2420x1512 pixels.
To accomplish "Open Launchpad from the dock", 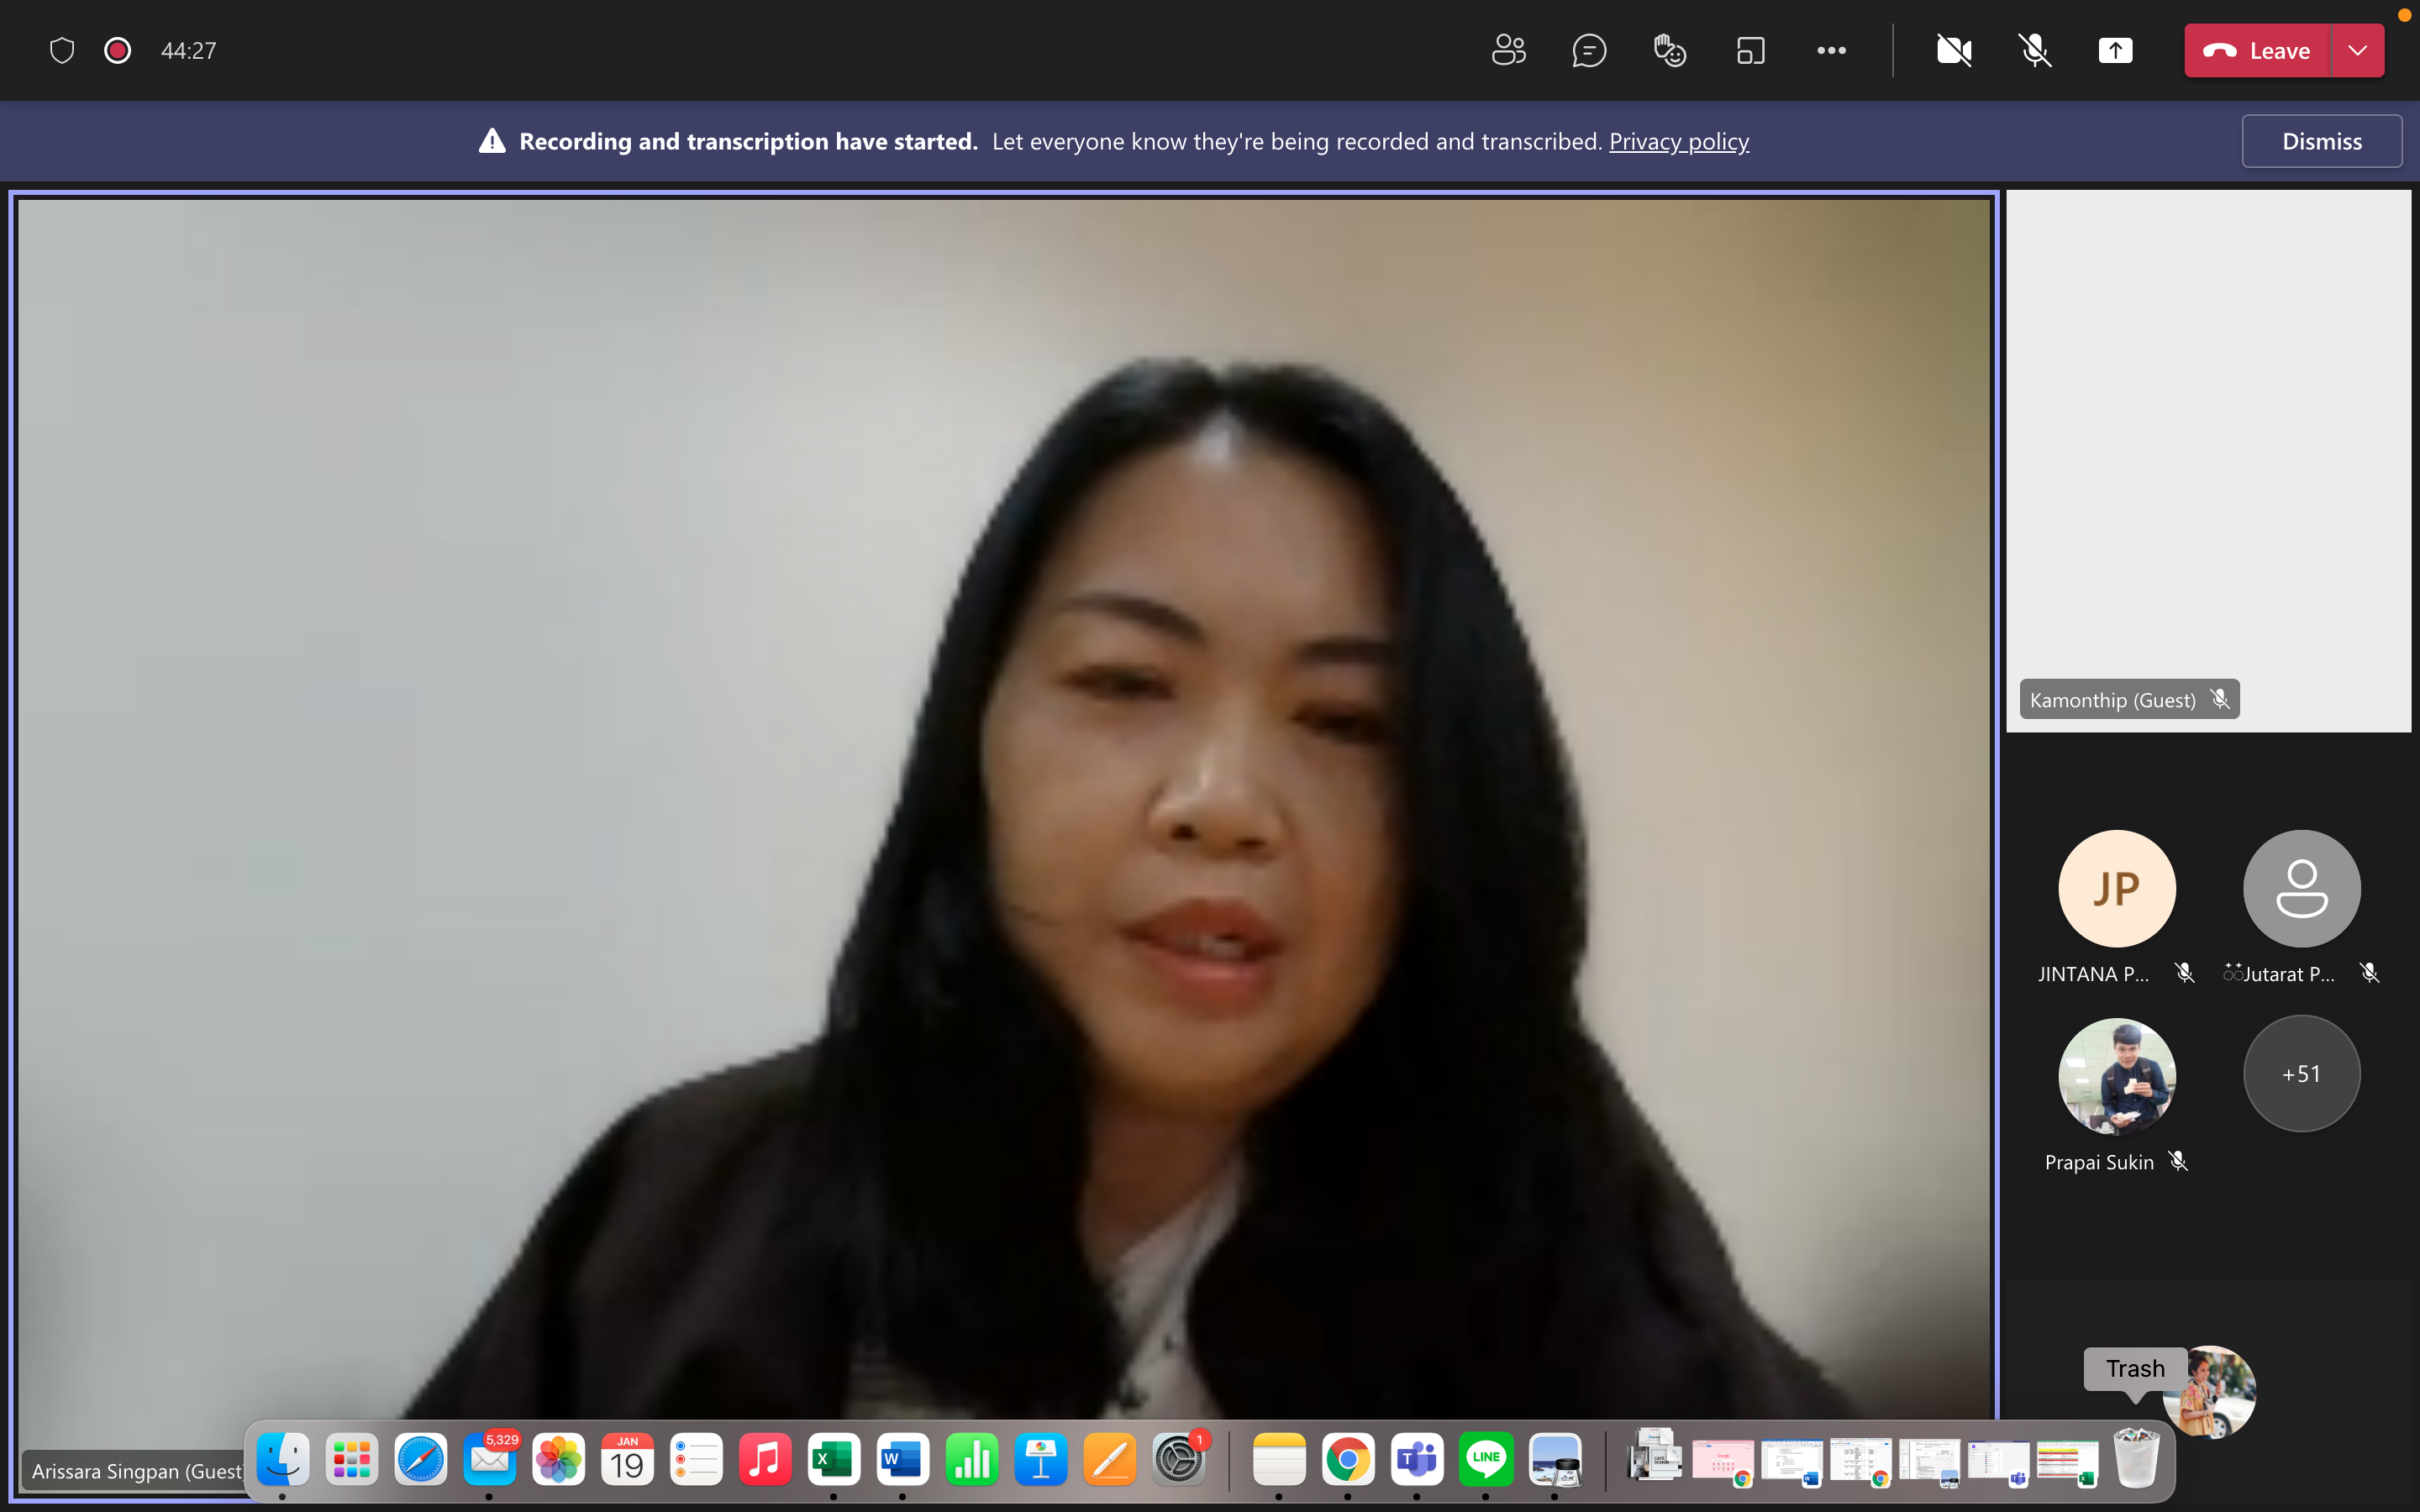I will pos(352,1460).
